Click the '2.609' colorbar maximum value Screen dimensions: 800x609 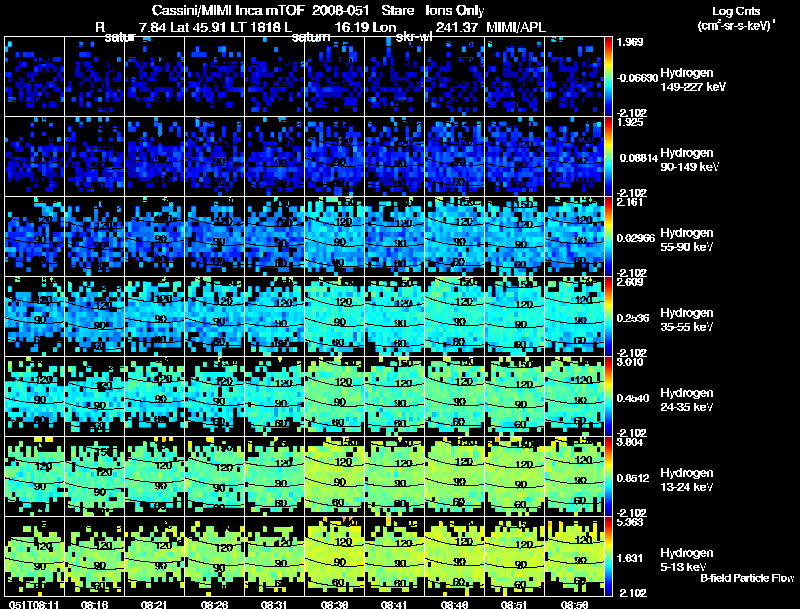[630, 282]
